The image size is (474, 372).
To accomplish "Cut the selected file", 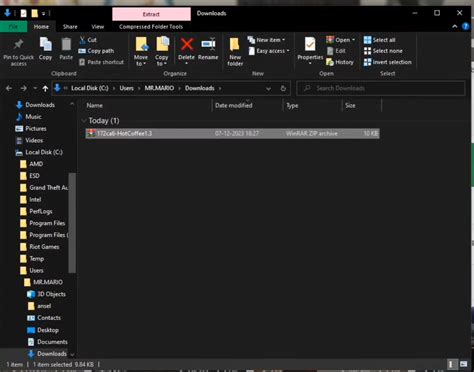I will [88, 40].
